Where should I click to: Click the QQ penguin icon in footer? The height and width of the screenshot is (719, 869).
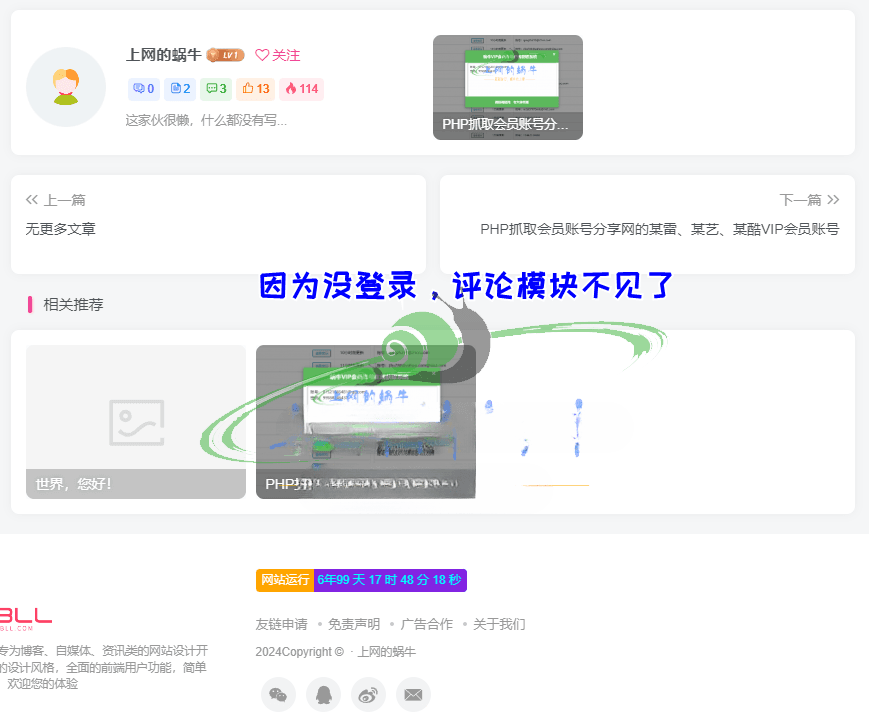(x=323, y=694)
